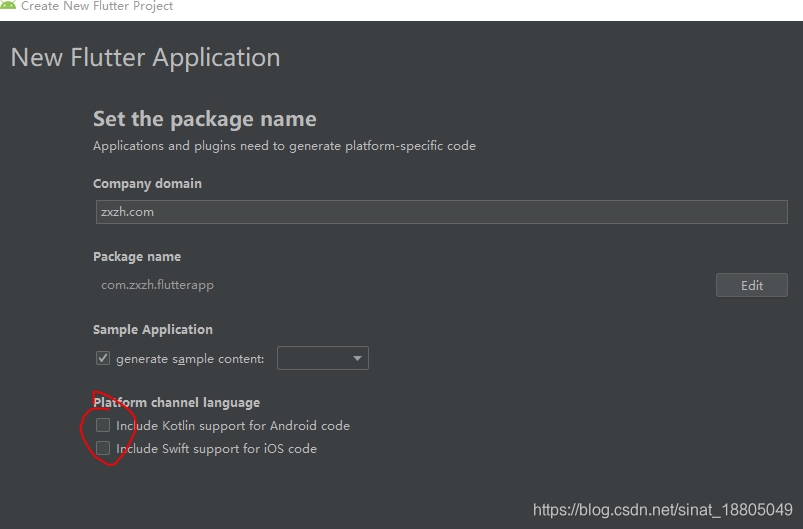Click the Platform channel language label
The image size is (803, 529).
pyautogui.click(x=177, y=403)
